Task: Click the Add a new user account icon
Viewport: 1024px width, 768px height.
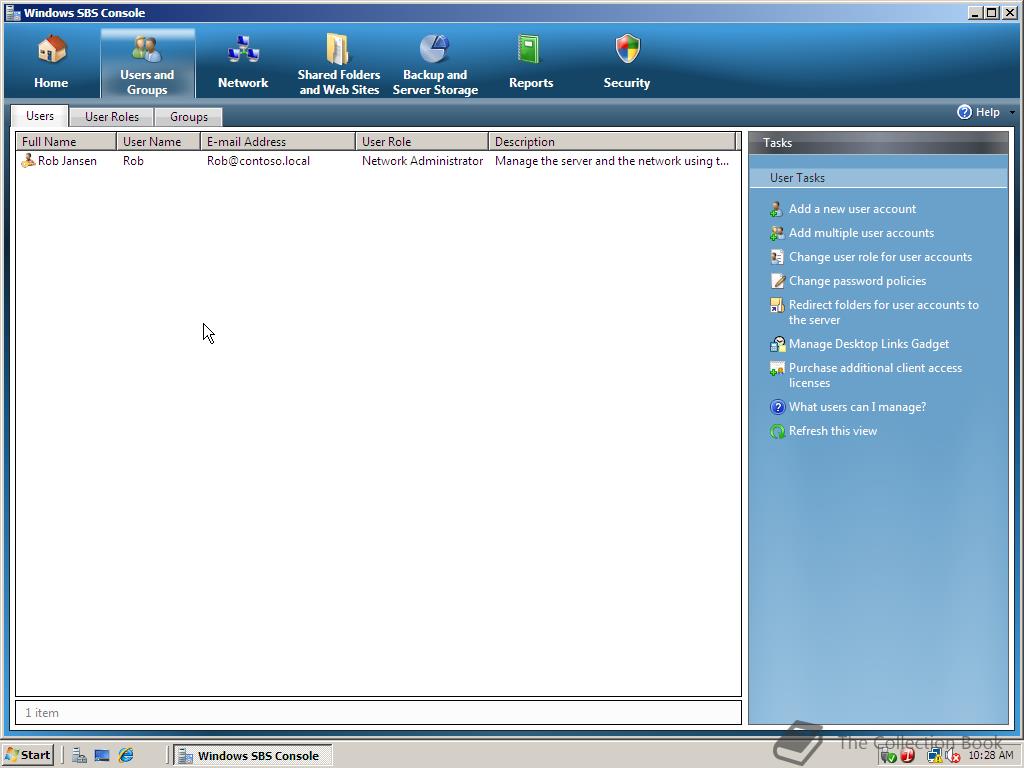Action: click(776, 209)
